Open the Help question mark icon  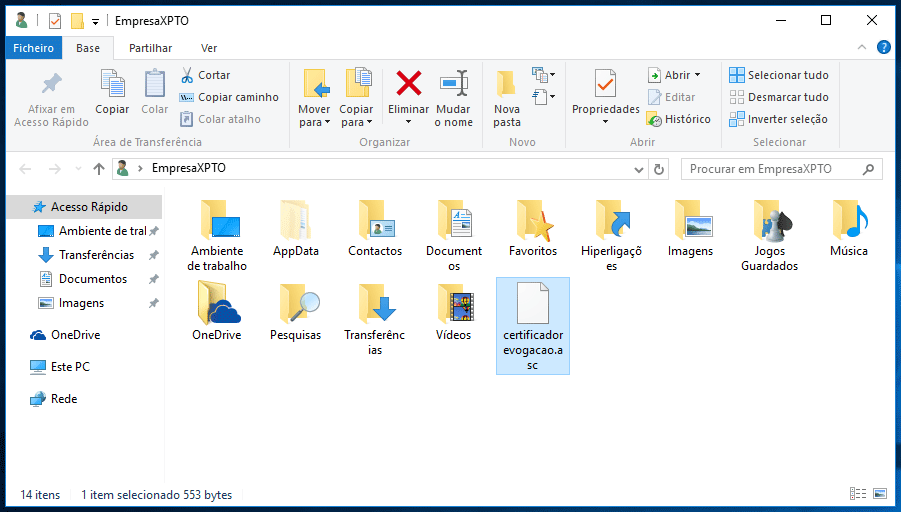click(x=883, y=48)
